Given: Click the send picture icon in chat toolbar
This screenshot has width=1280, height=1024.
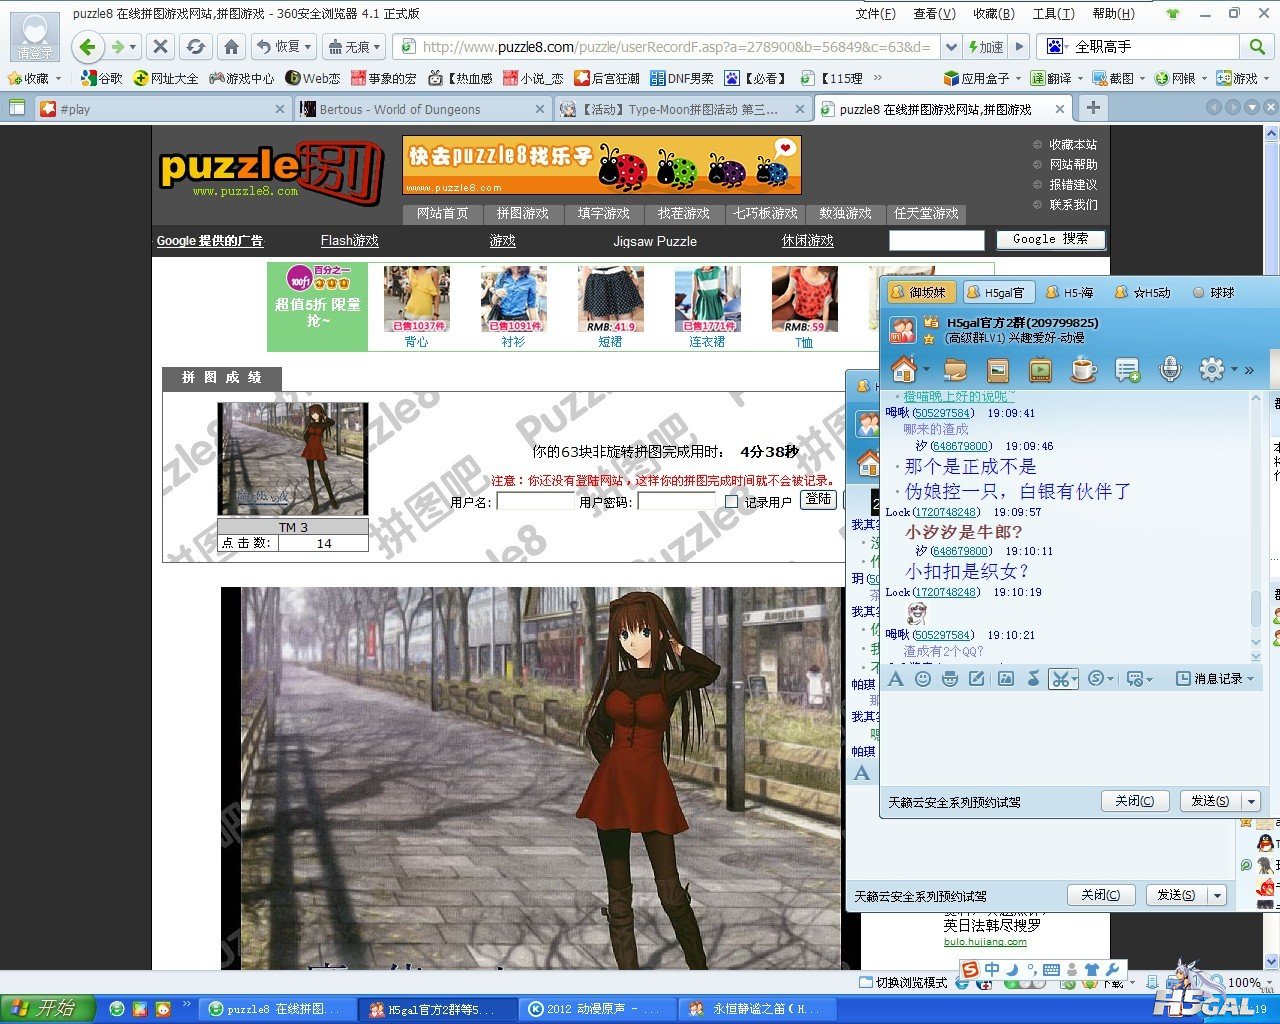Looking at the screenshot, I should pos(1006,679).
